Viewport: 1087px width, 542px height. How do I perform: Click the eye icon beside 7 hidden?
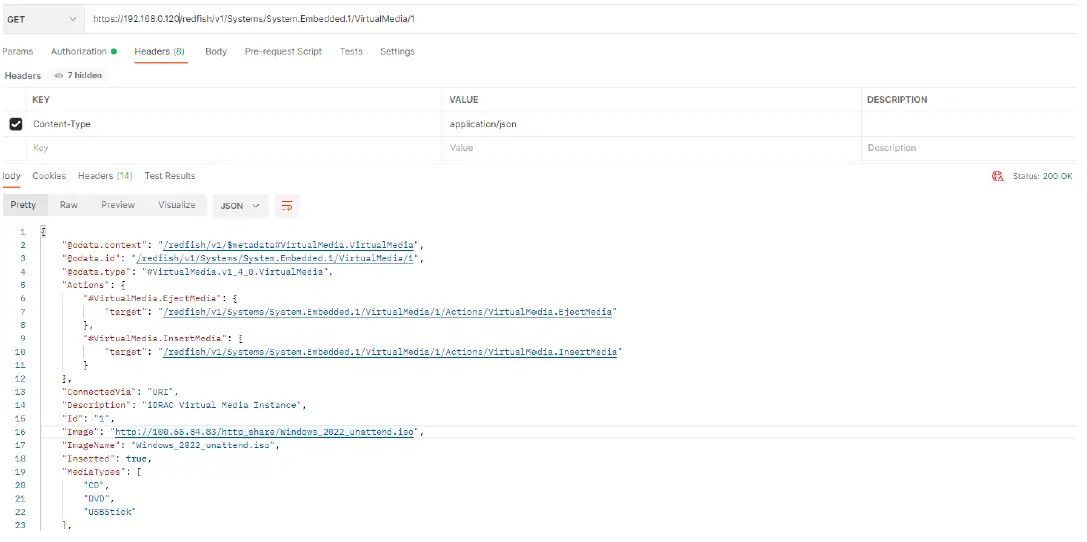click(x=58, y=75)
